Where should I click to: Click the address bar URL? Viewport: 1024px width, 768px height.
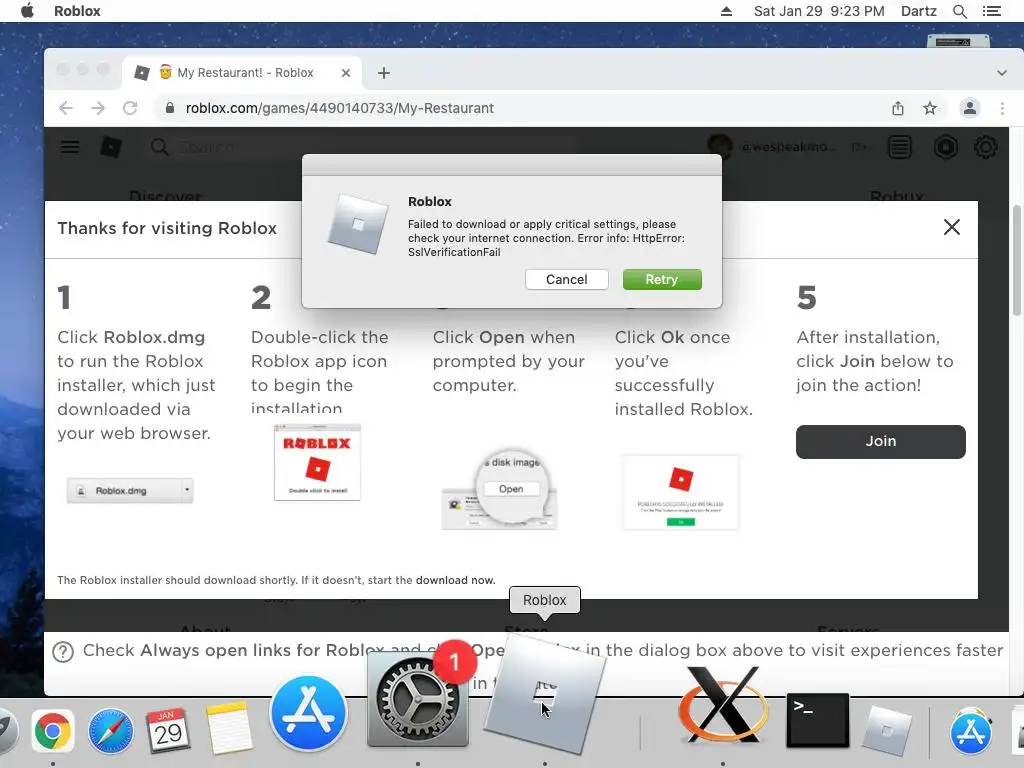[x=340, y=108]
